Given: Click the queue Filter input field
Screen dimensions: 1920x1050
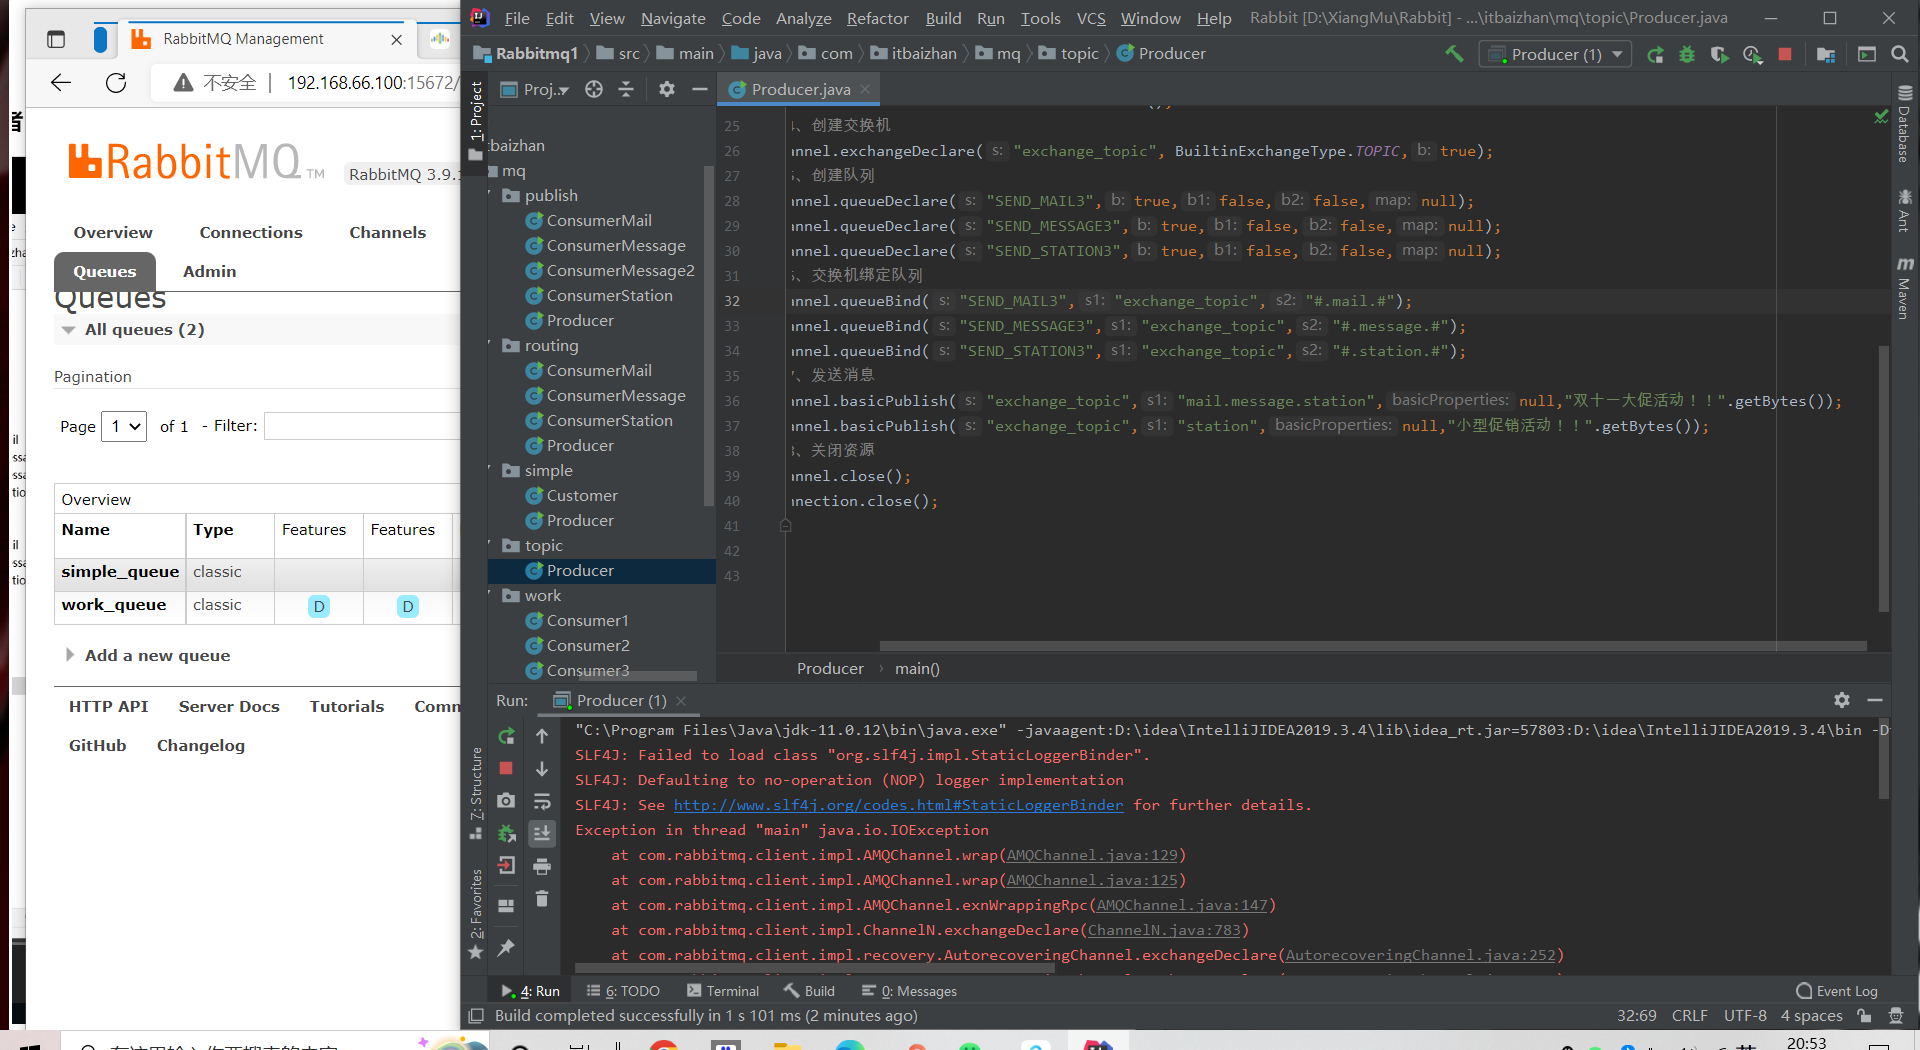Looking at the screenshot, I should [x=362, y=426].
